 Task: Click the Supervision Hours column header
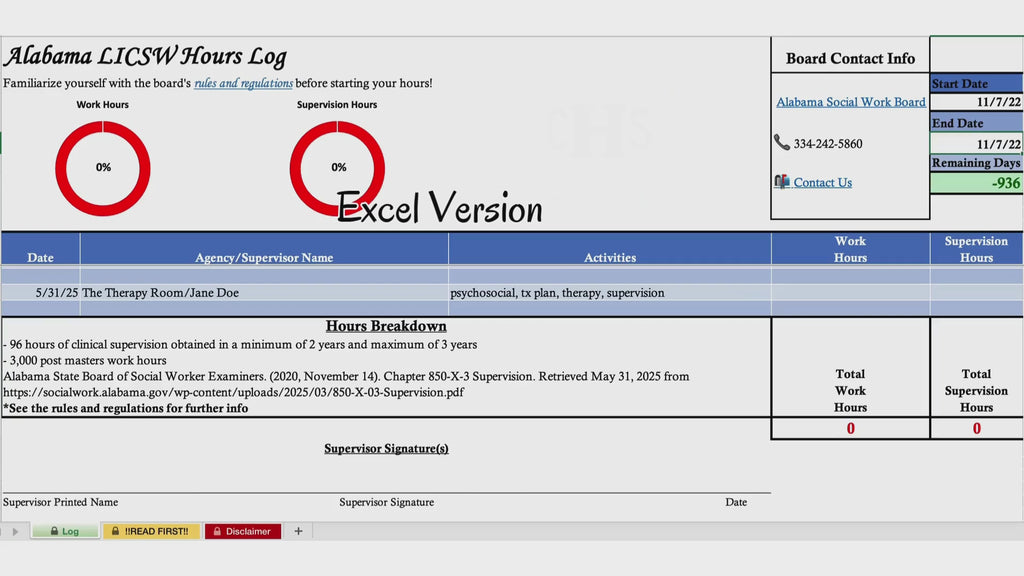976,249
